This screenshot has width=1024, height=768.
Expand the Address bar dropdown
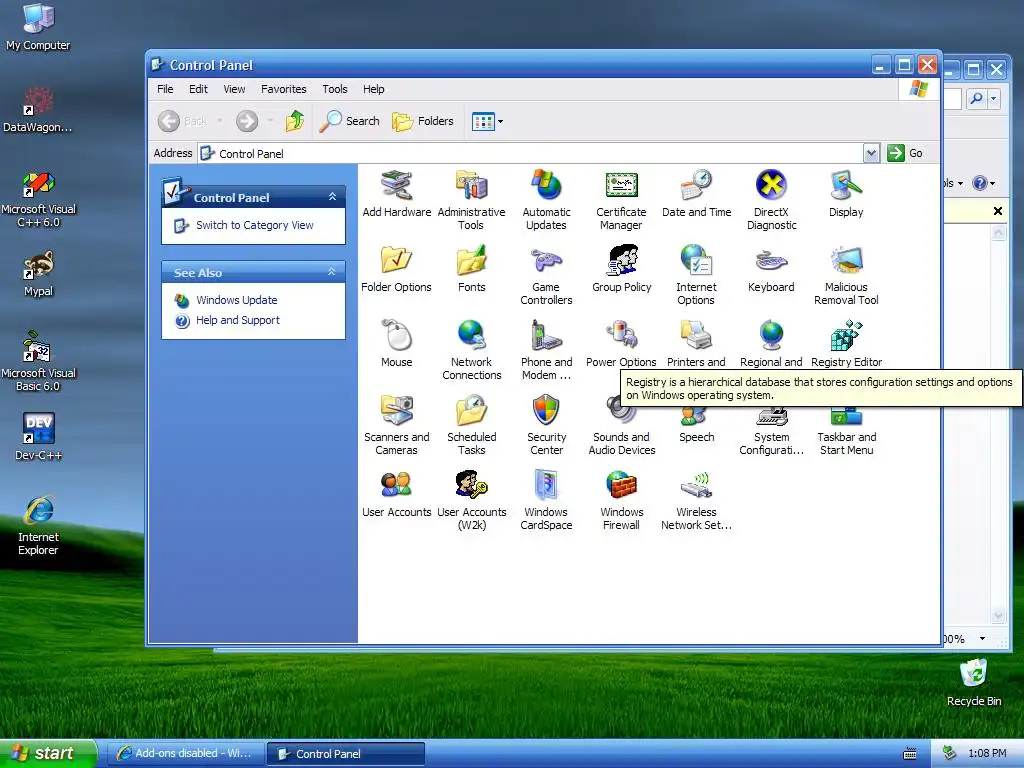[x=871, y=153]
